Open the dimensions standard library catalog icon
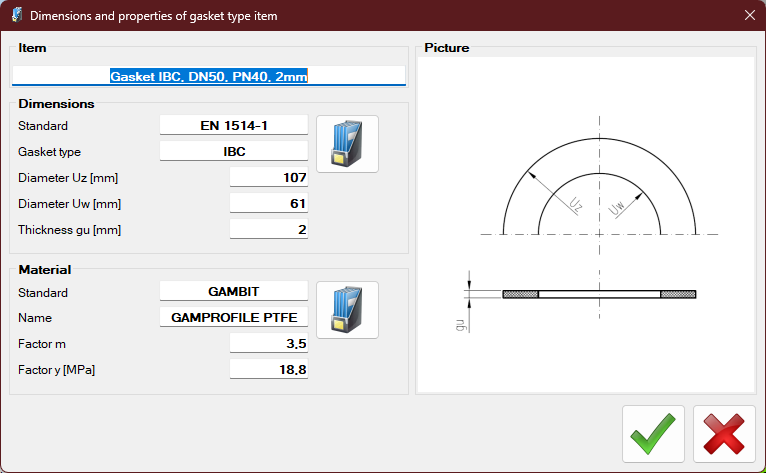The image size is (766, 473). click(x=347, y=144)
